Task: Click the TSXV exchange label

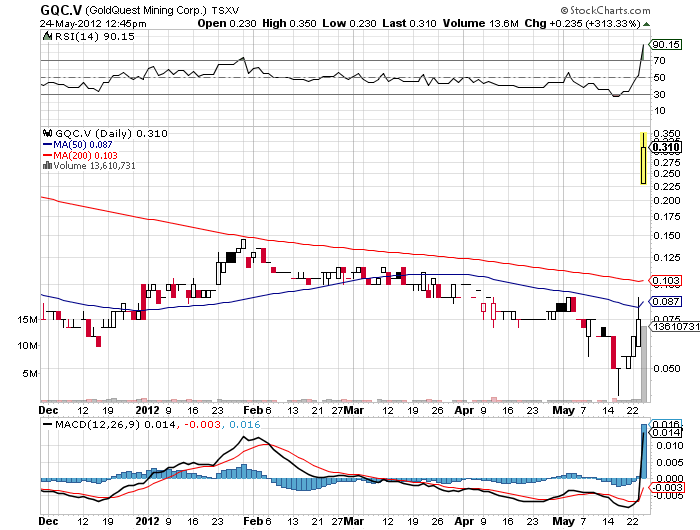Action: click(225, 10)
